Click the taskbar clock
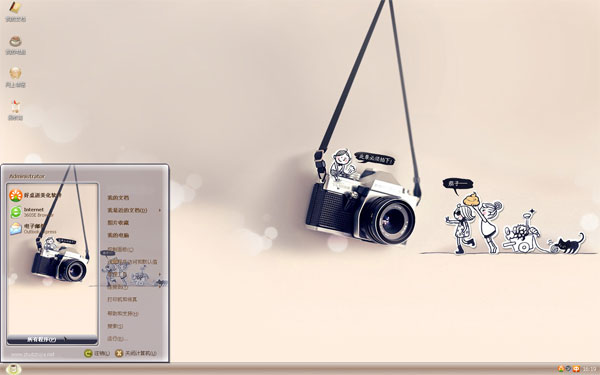 pyautogui.click(x=589, y=369)
